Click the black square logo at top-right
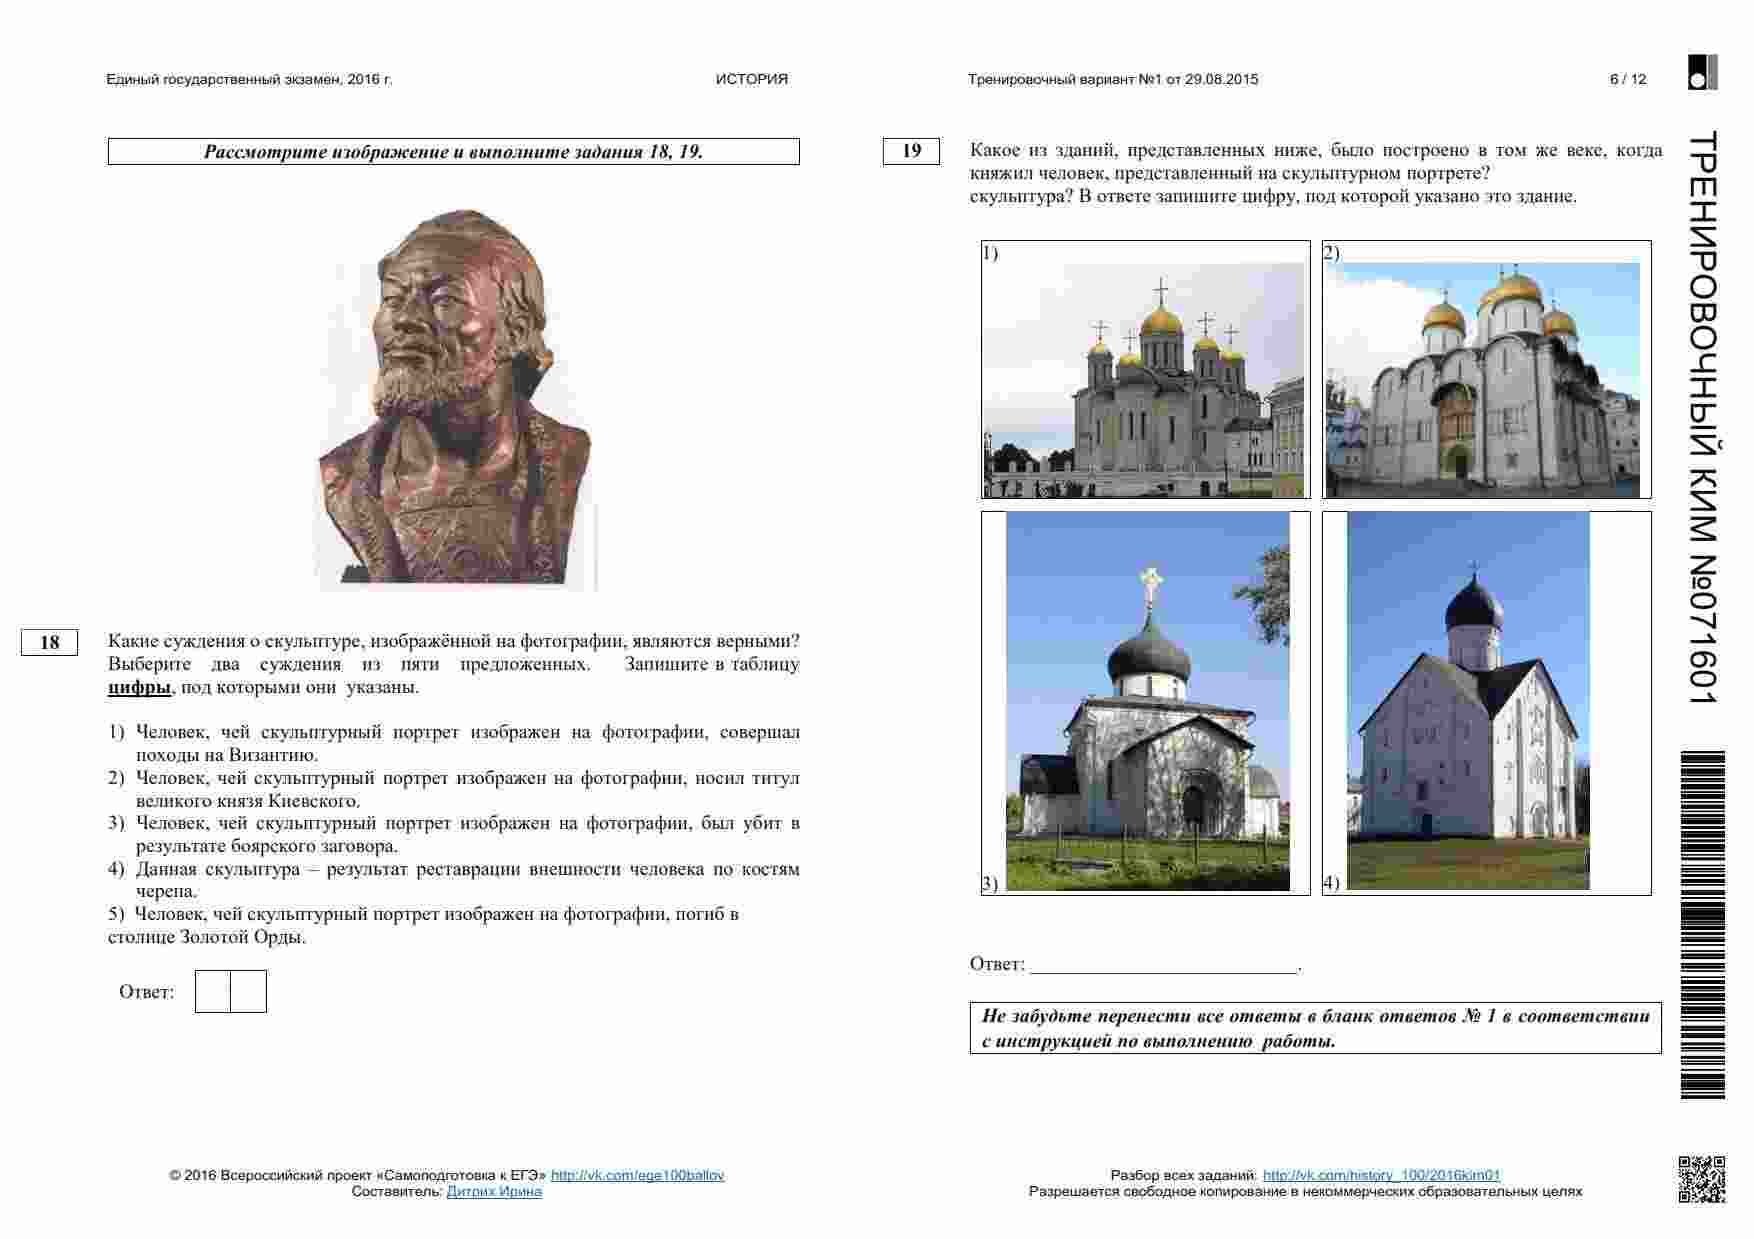1754x1239 pixels. tap(1702, 73)
